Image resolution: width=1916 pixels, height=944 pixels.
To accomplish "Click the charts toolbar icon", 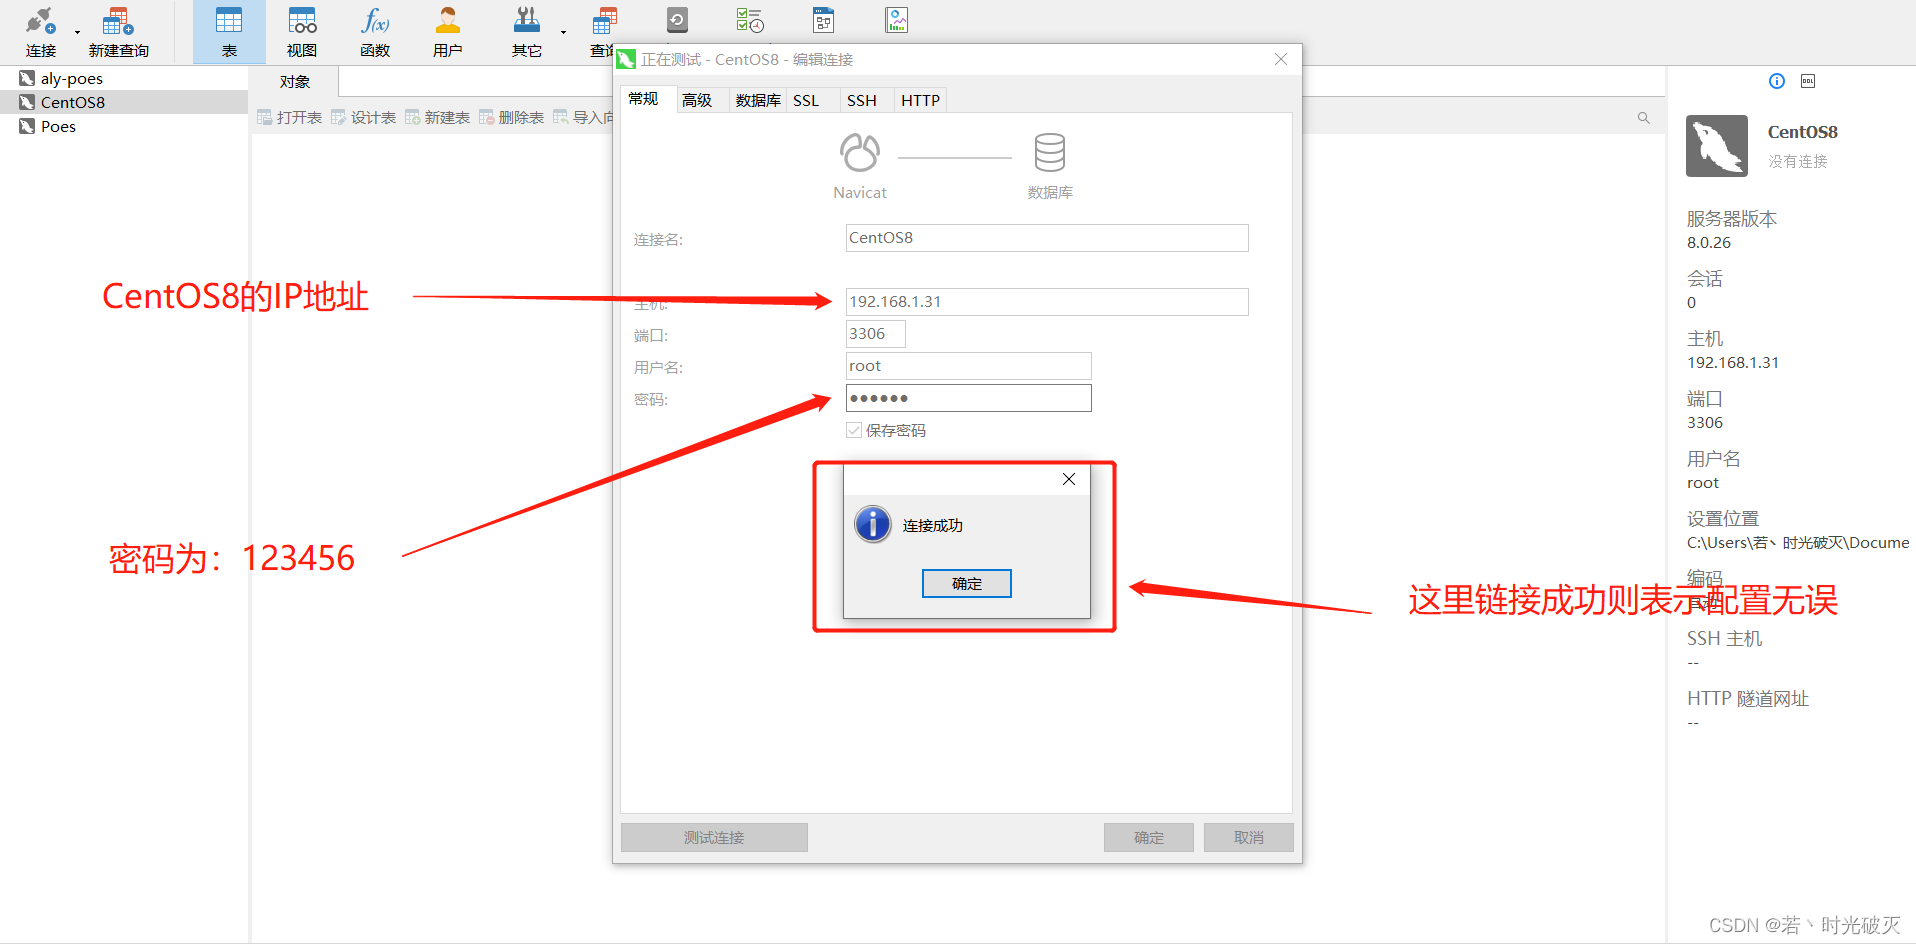I will [897, 20].
